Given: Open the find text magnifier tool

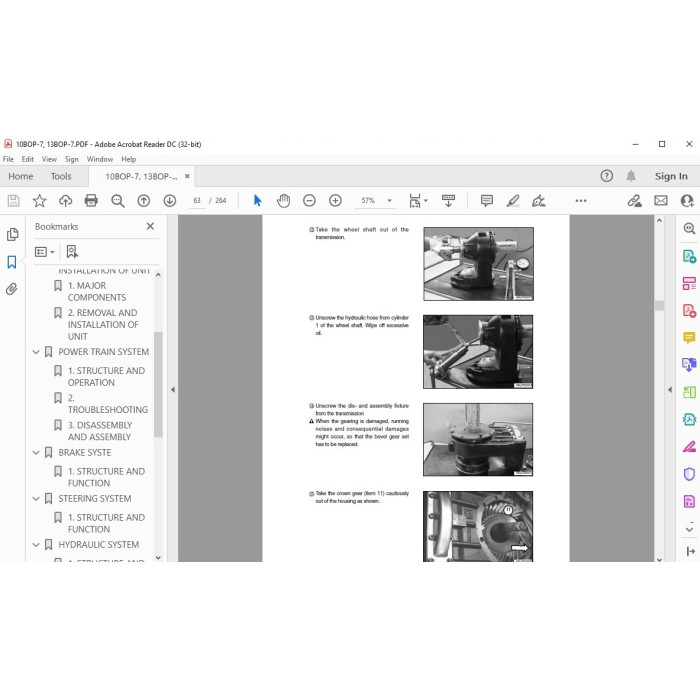Looking at the screenshot, I should [117, 201].
